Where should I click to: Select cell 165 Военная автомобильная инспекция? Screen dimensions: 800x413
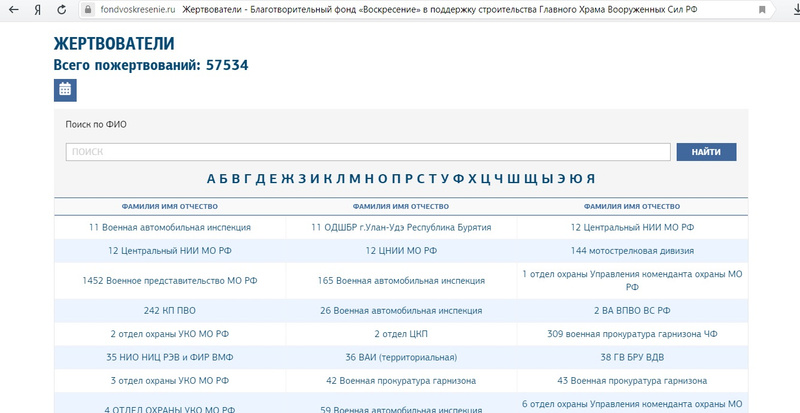[401, 281]
